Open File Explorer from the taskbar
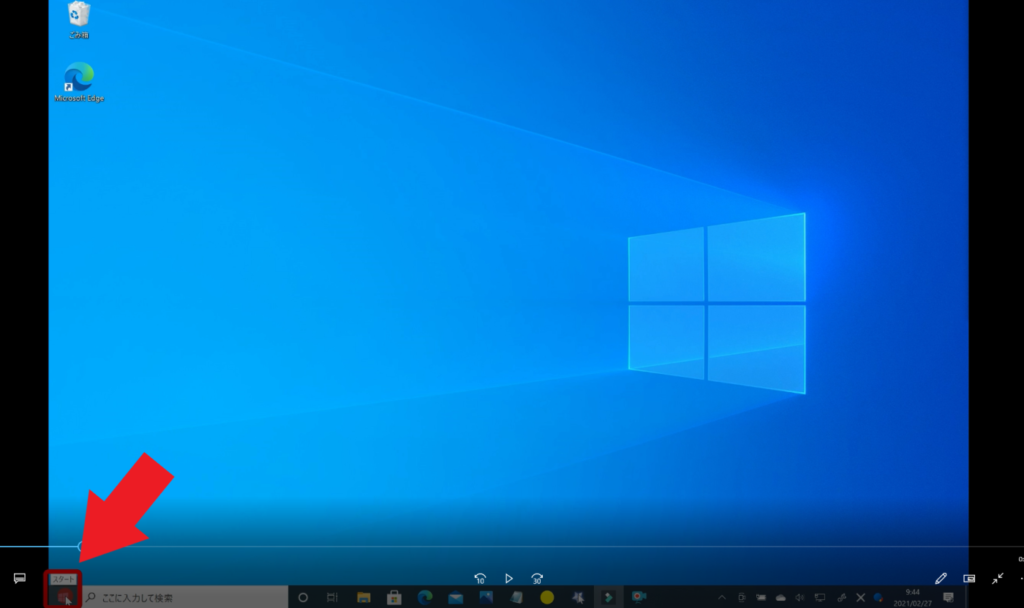The image size is (1024, 608). (x=364, y=598)
